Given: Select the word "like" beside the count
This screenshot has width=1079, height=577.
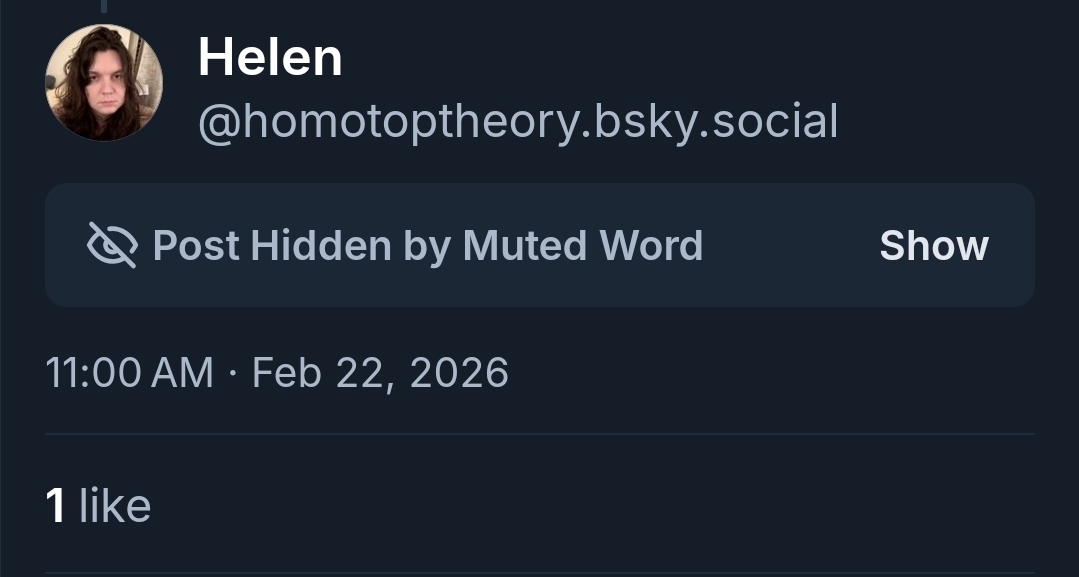Looking at the screenshot, I should (115, 505).
